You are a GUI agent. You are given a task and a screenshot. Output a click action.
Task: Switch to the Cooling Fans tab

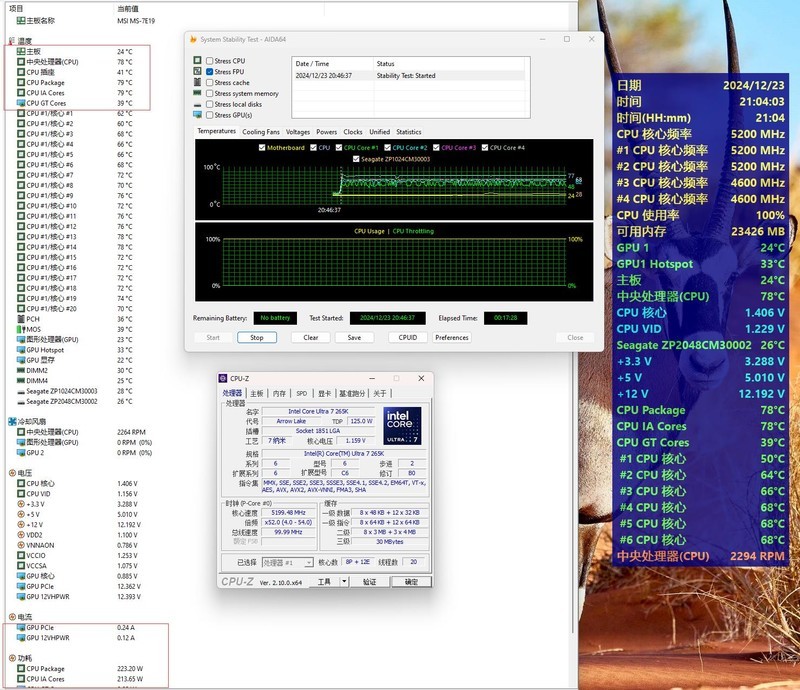pos(260,132)
